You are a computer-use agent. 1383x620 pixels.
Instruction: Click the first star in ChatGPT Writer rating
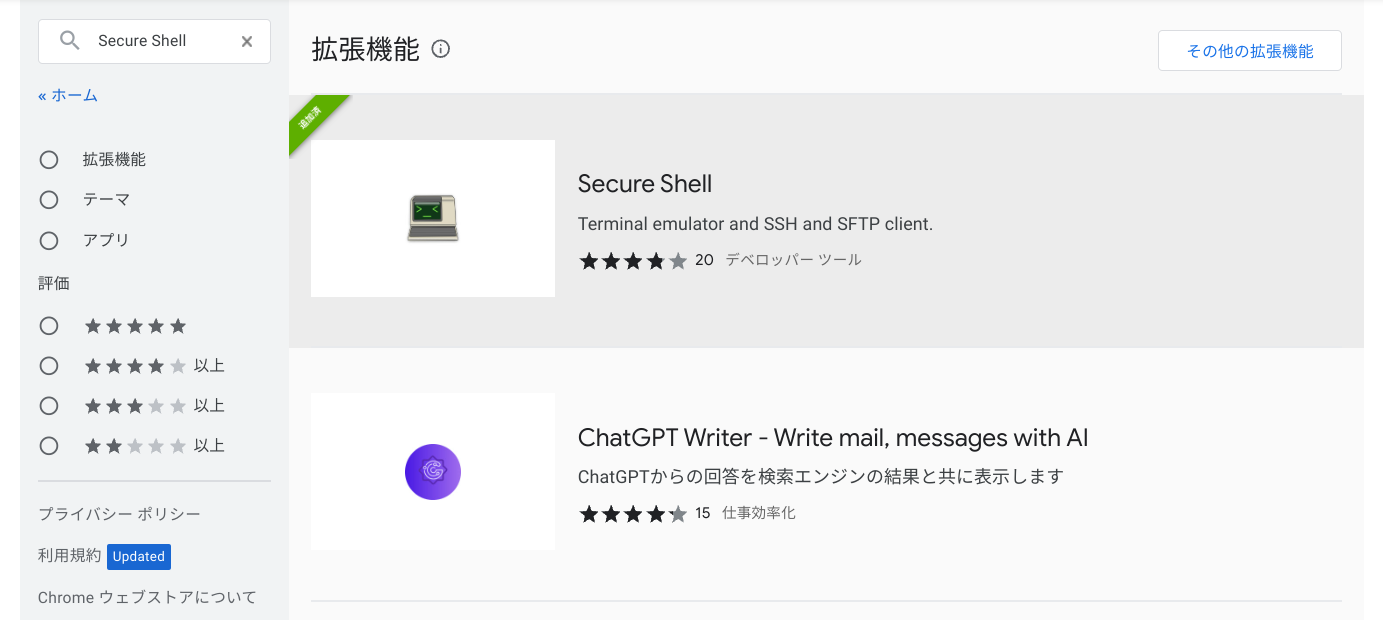tap(587, 513)
